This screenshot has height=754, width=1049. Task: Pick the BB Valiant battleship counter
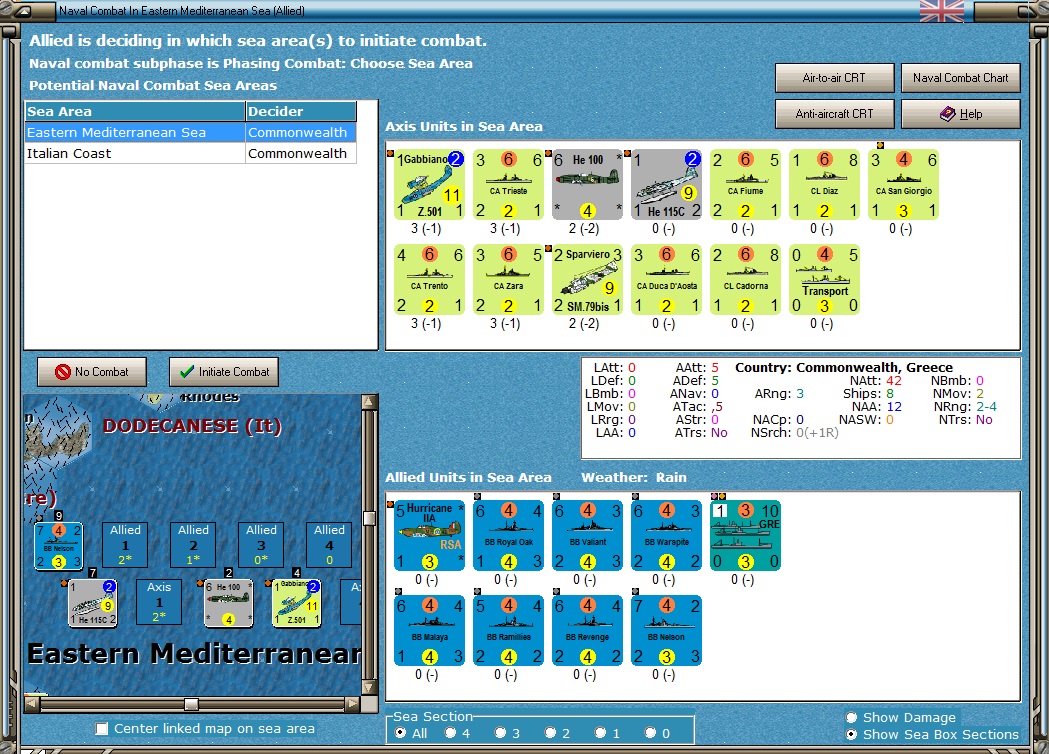[x=587, y=536]
